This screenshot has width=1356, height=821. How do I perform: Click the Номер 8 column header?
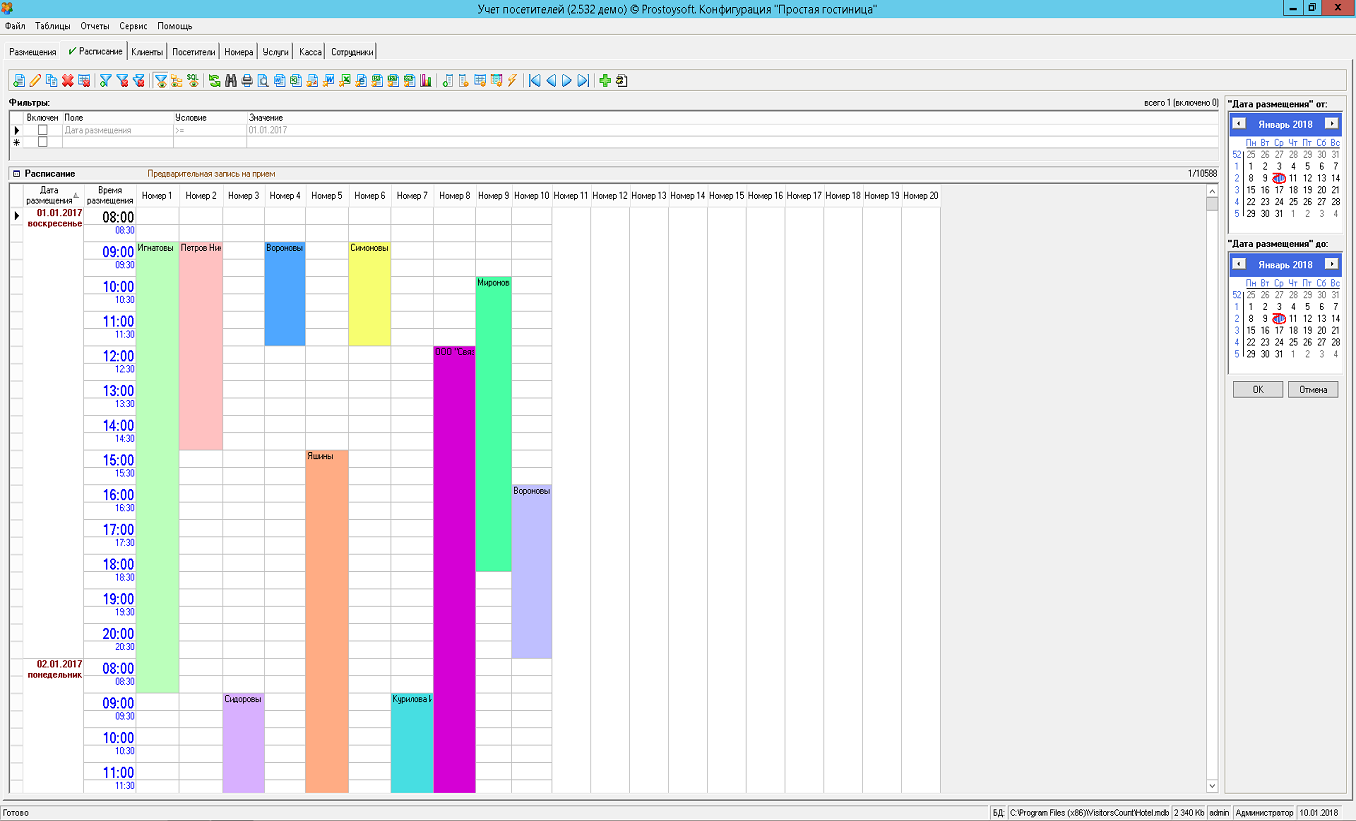pyautogui.click(x=454, y=196)
